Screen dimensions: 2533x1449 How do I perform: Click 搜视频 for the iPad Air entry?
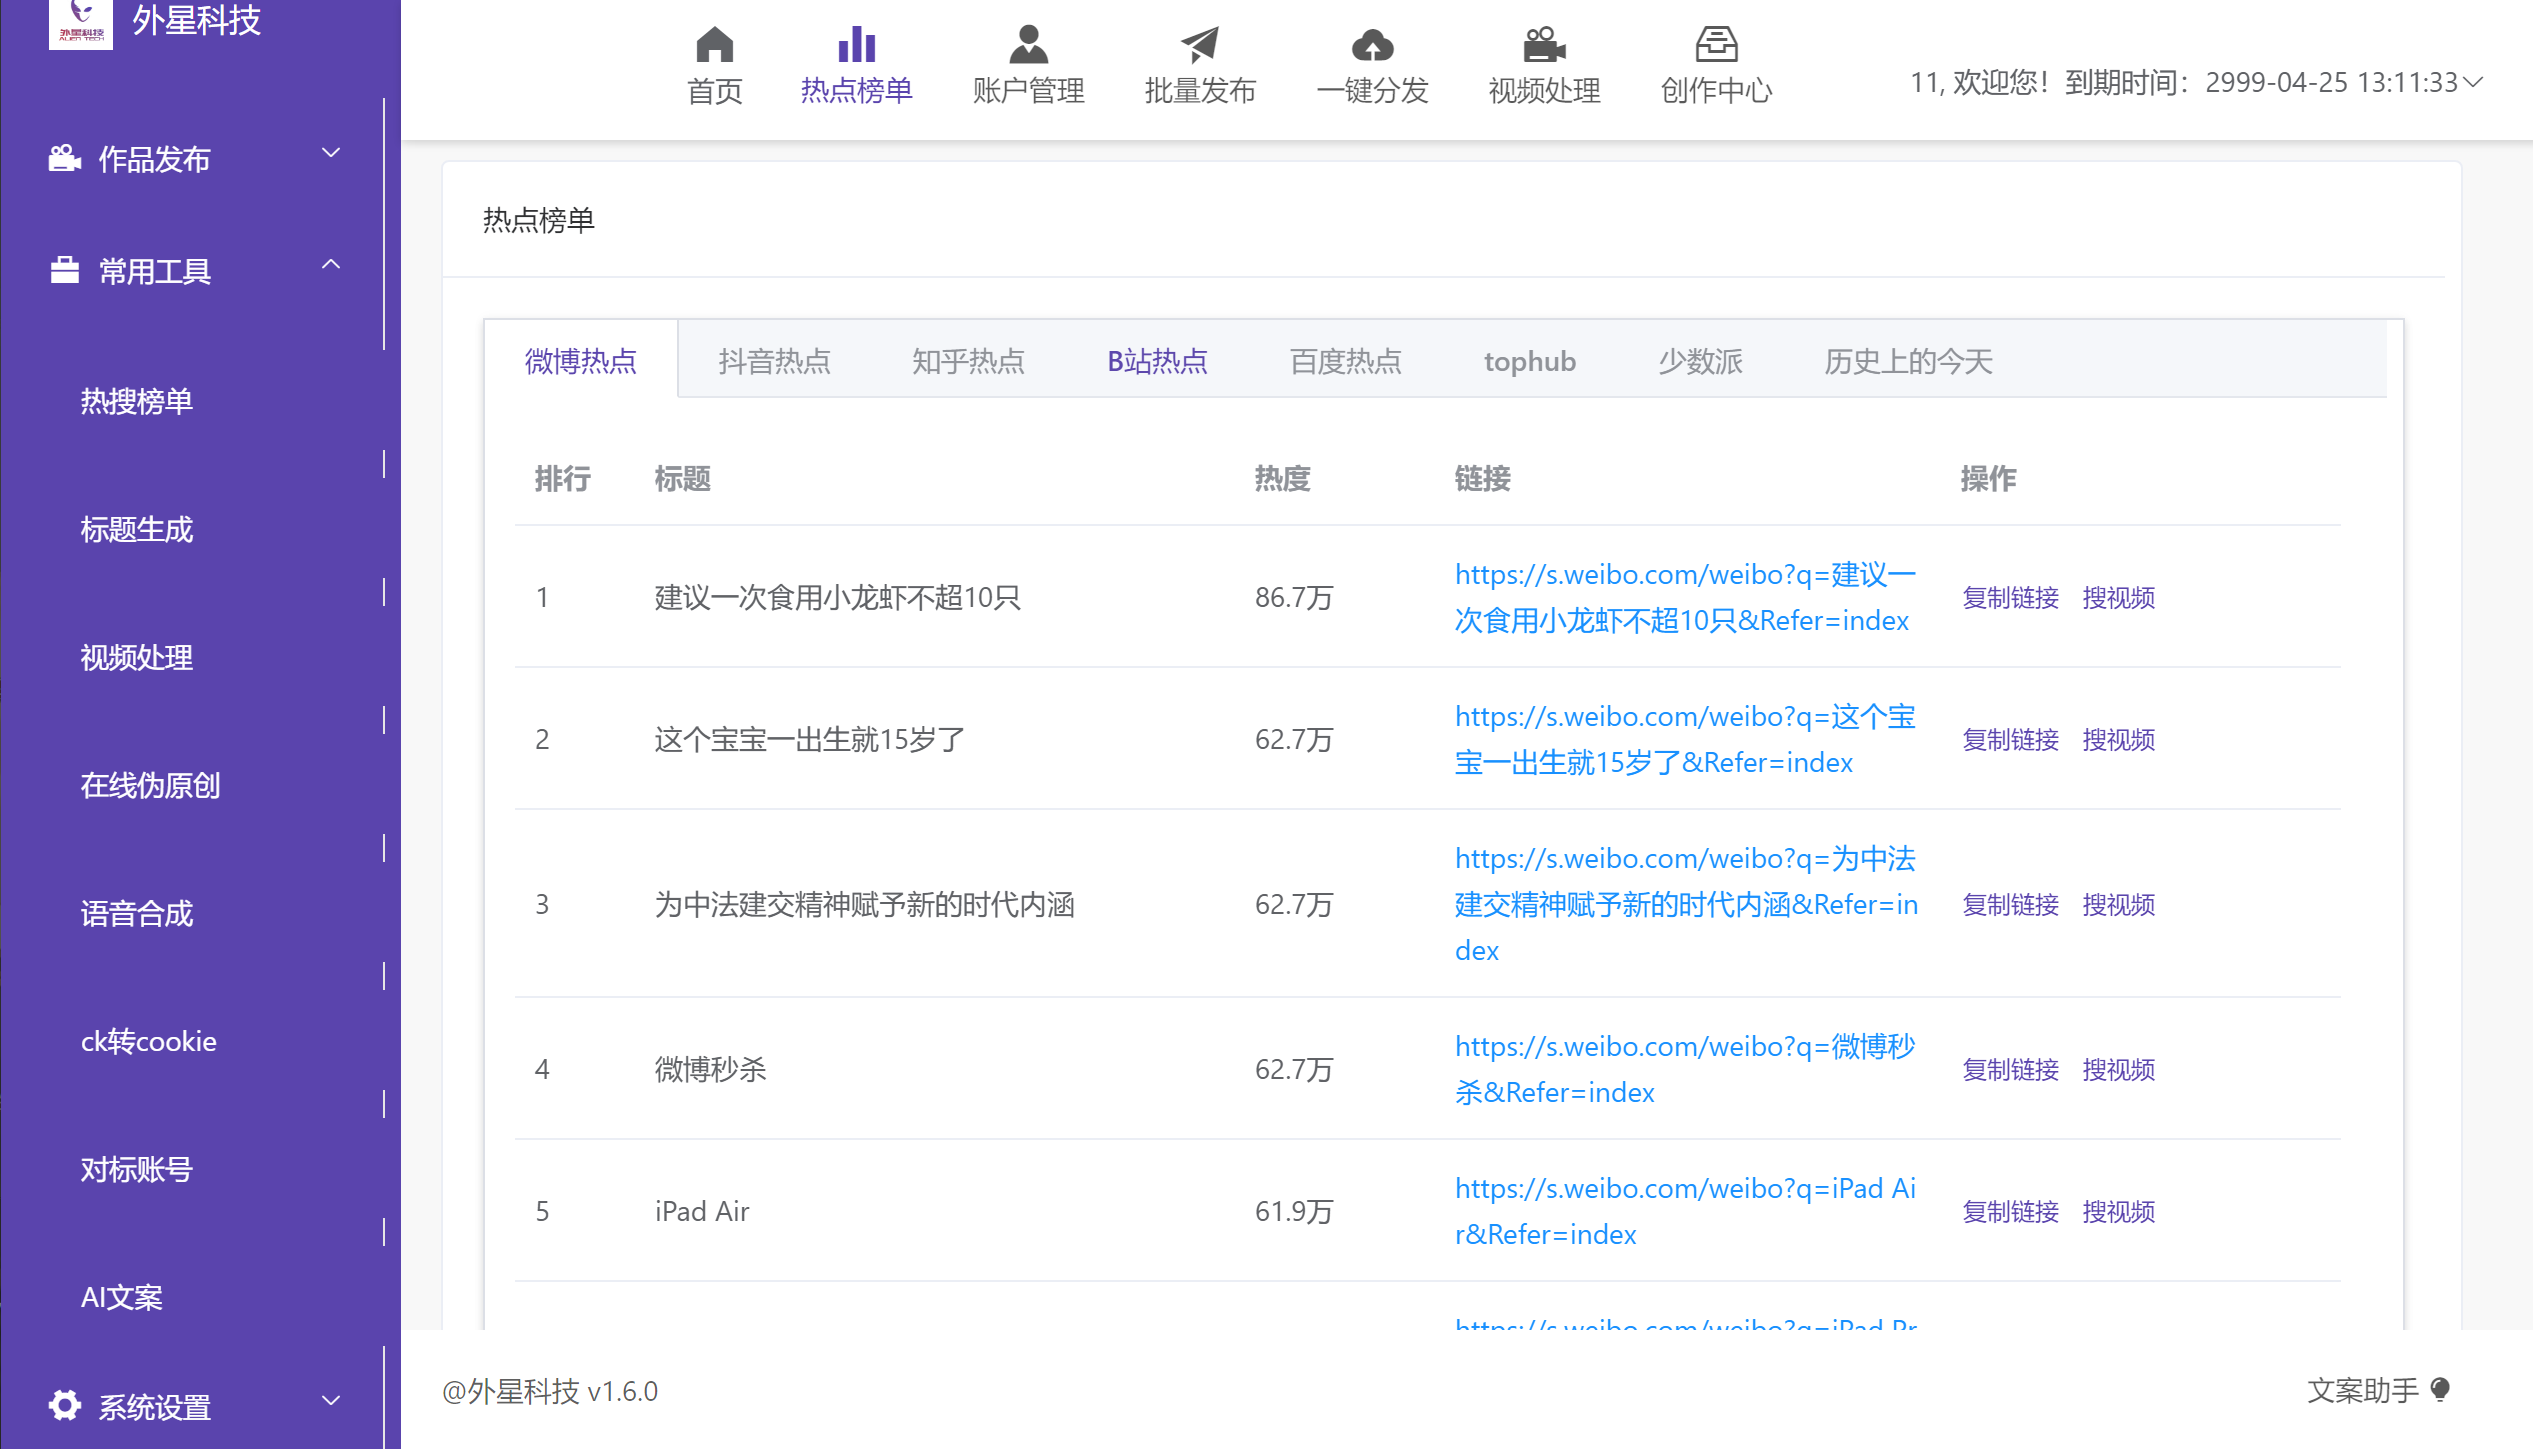[x=2117, y=1211]
